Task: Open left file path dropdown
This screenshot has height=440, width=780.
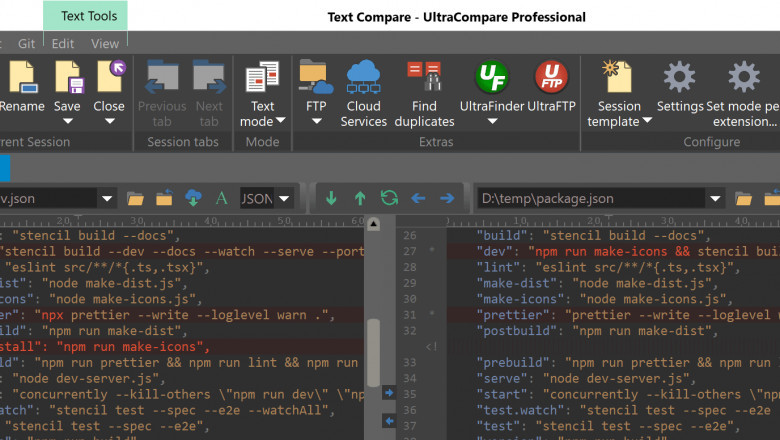Action: (x=107, y=199)
